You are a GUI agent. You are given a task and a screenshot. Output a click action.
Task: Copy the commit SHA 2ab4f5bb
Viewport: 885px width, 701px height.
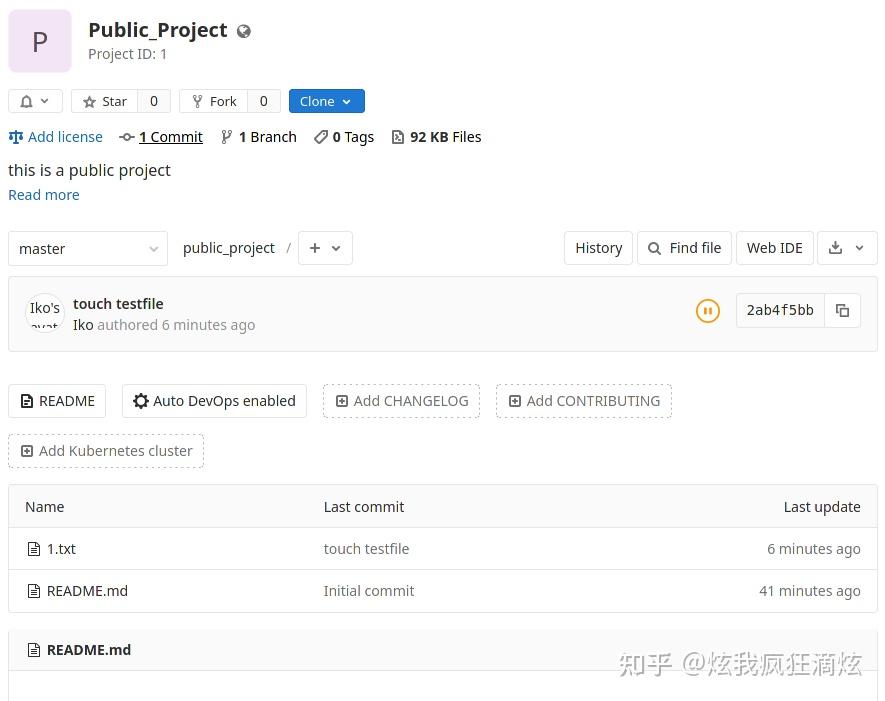pyautogui.click(x=842, y=310)
